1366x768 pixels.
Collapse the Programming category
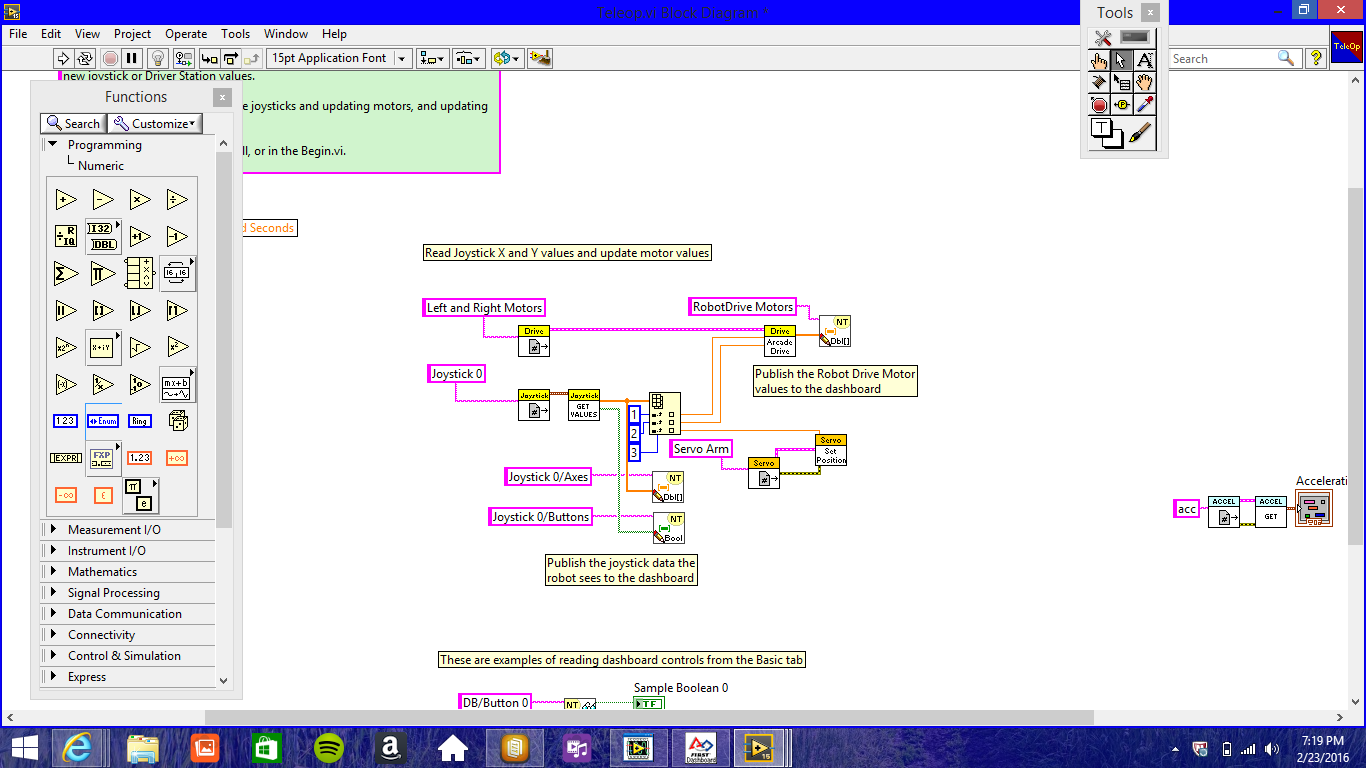coord(53,145)
